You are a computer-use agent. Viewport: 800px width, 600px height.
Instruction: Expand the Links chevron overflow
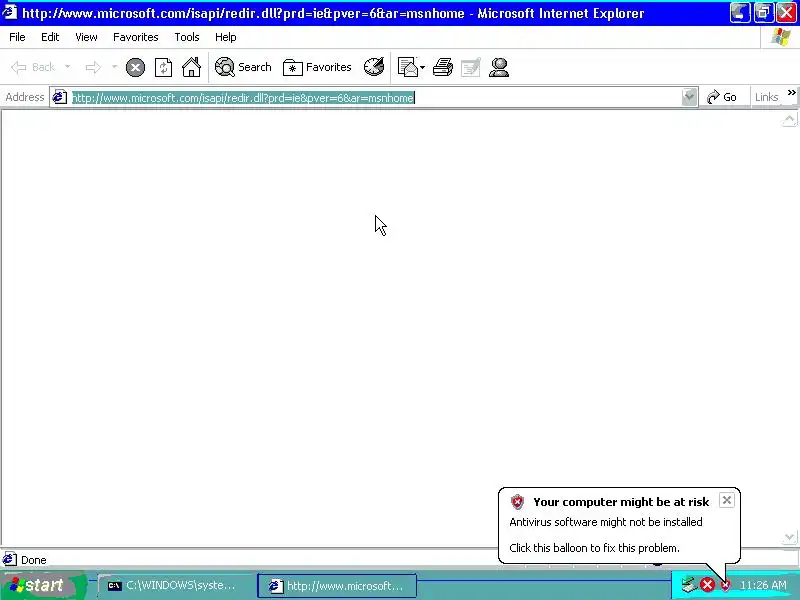click(791, 93)
